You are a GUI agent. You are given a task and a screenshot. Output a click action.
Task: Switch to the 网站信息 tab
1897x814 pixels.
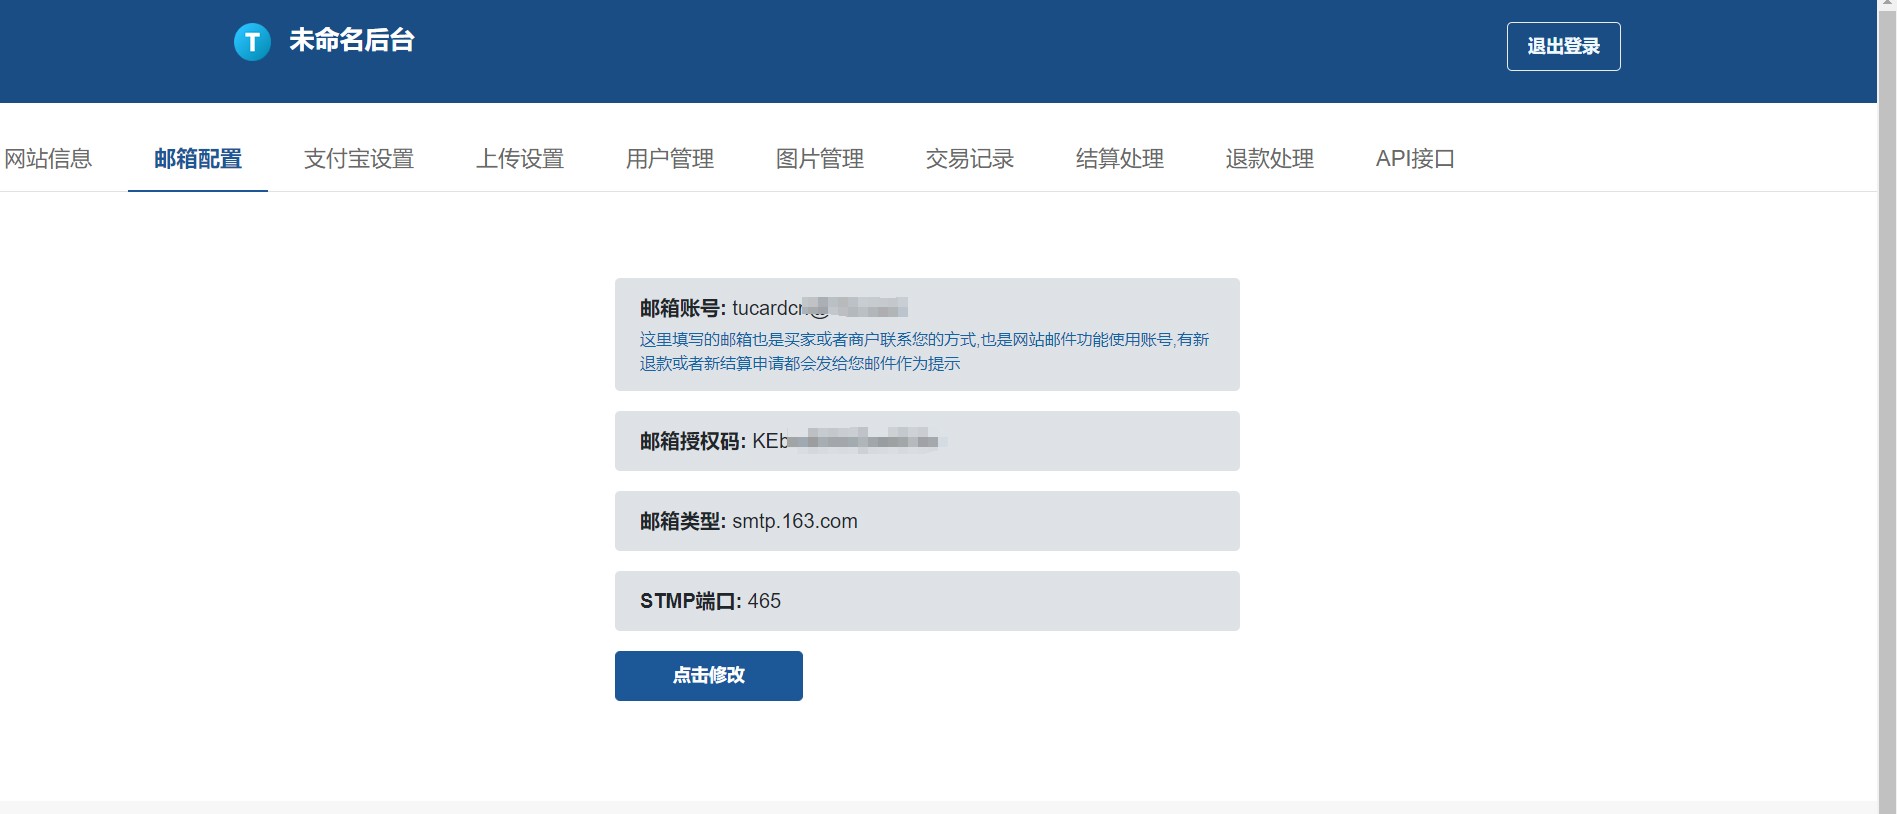(x=48, y=159)
